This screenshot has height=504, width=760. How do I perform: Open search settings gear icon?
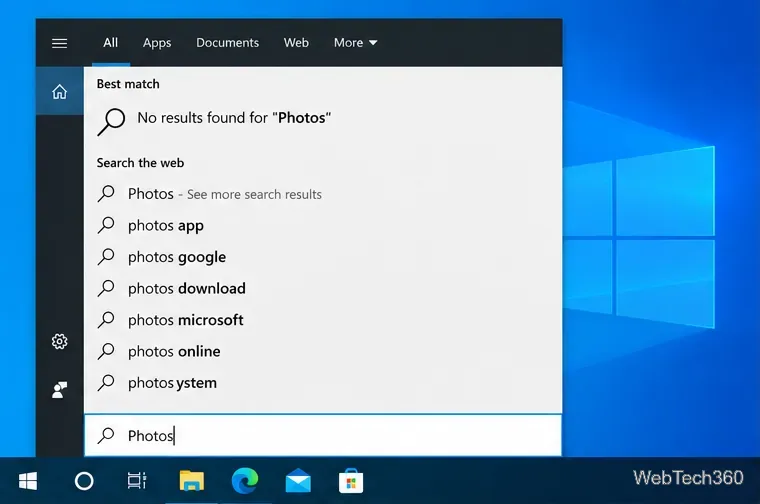59,342
